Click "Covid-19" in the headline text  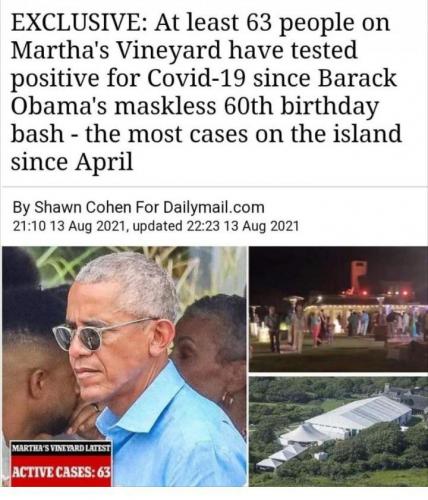tap(197, 78)
